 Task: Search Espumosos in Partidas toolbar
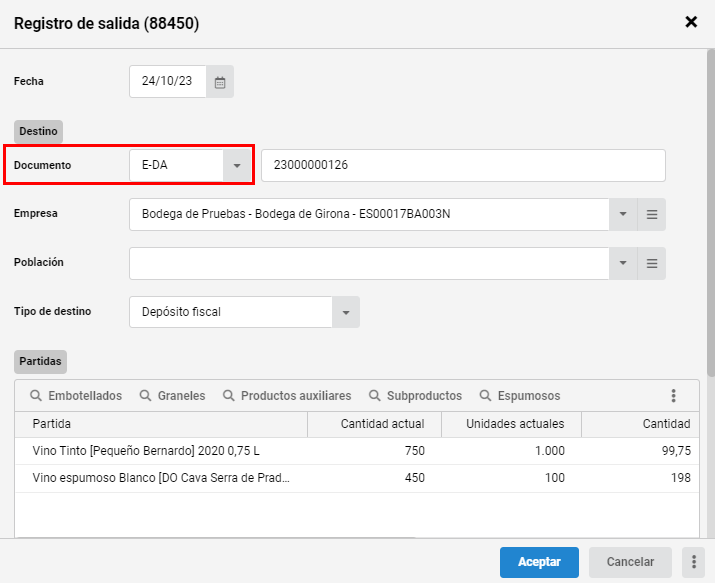click(520, 396)
